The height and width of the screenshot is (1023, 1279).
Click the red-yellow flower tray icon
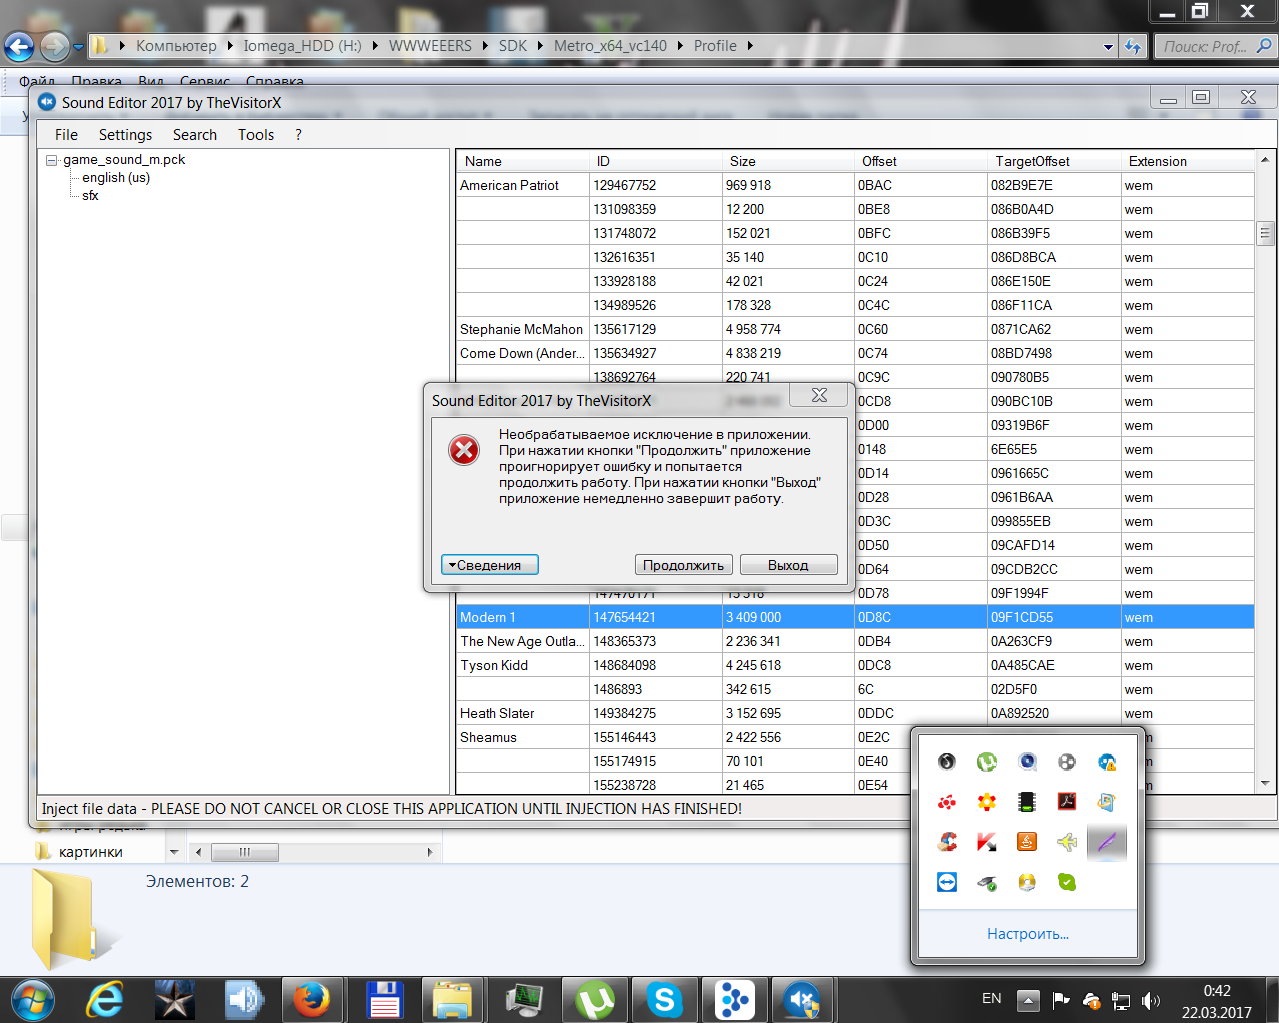click(x=987, y=802)
